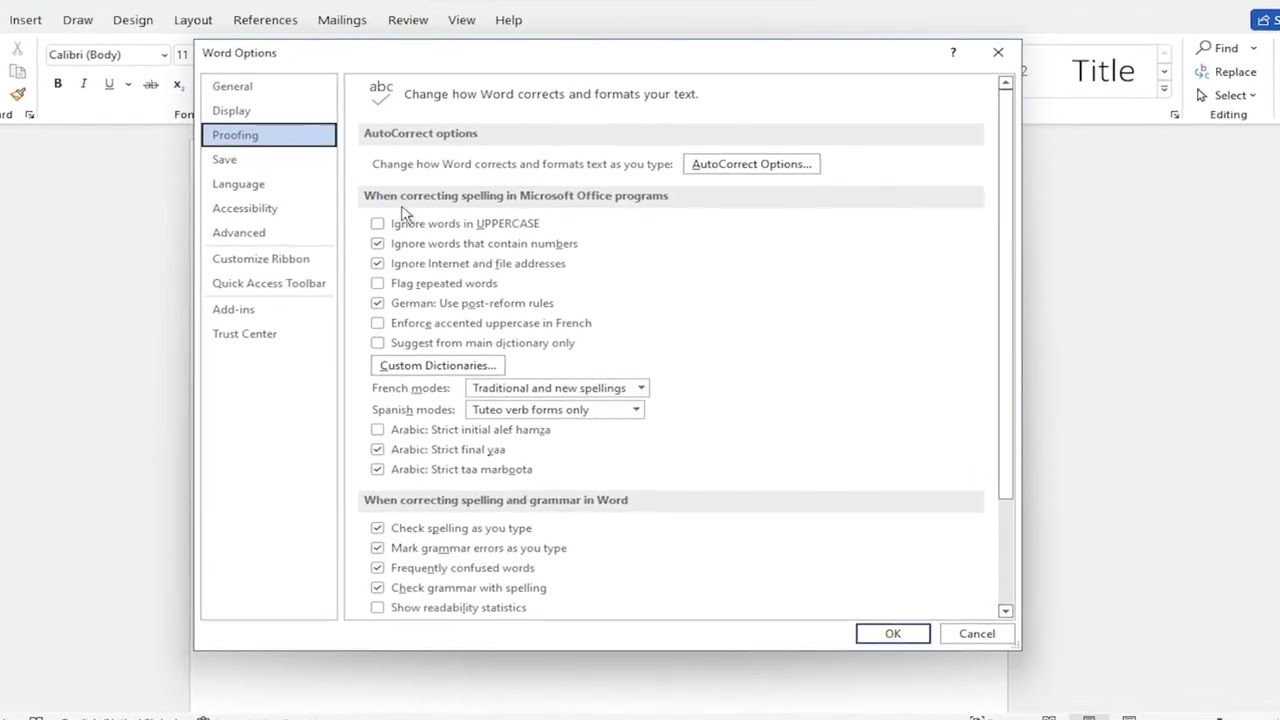Open Customize Ribbon category
The width and height of the screenshot is (1280, 720).
[x=269, y=259]
